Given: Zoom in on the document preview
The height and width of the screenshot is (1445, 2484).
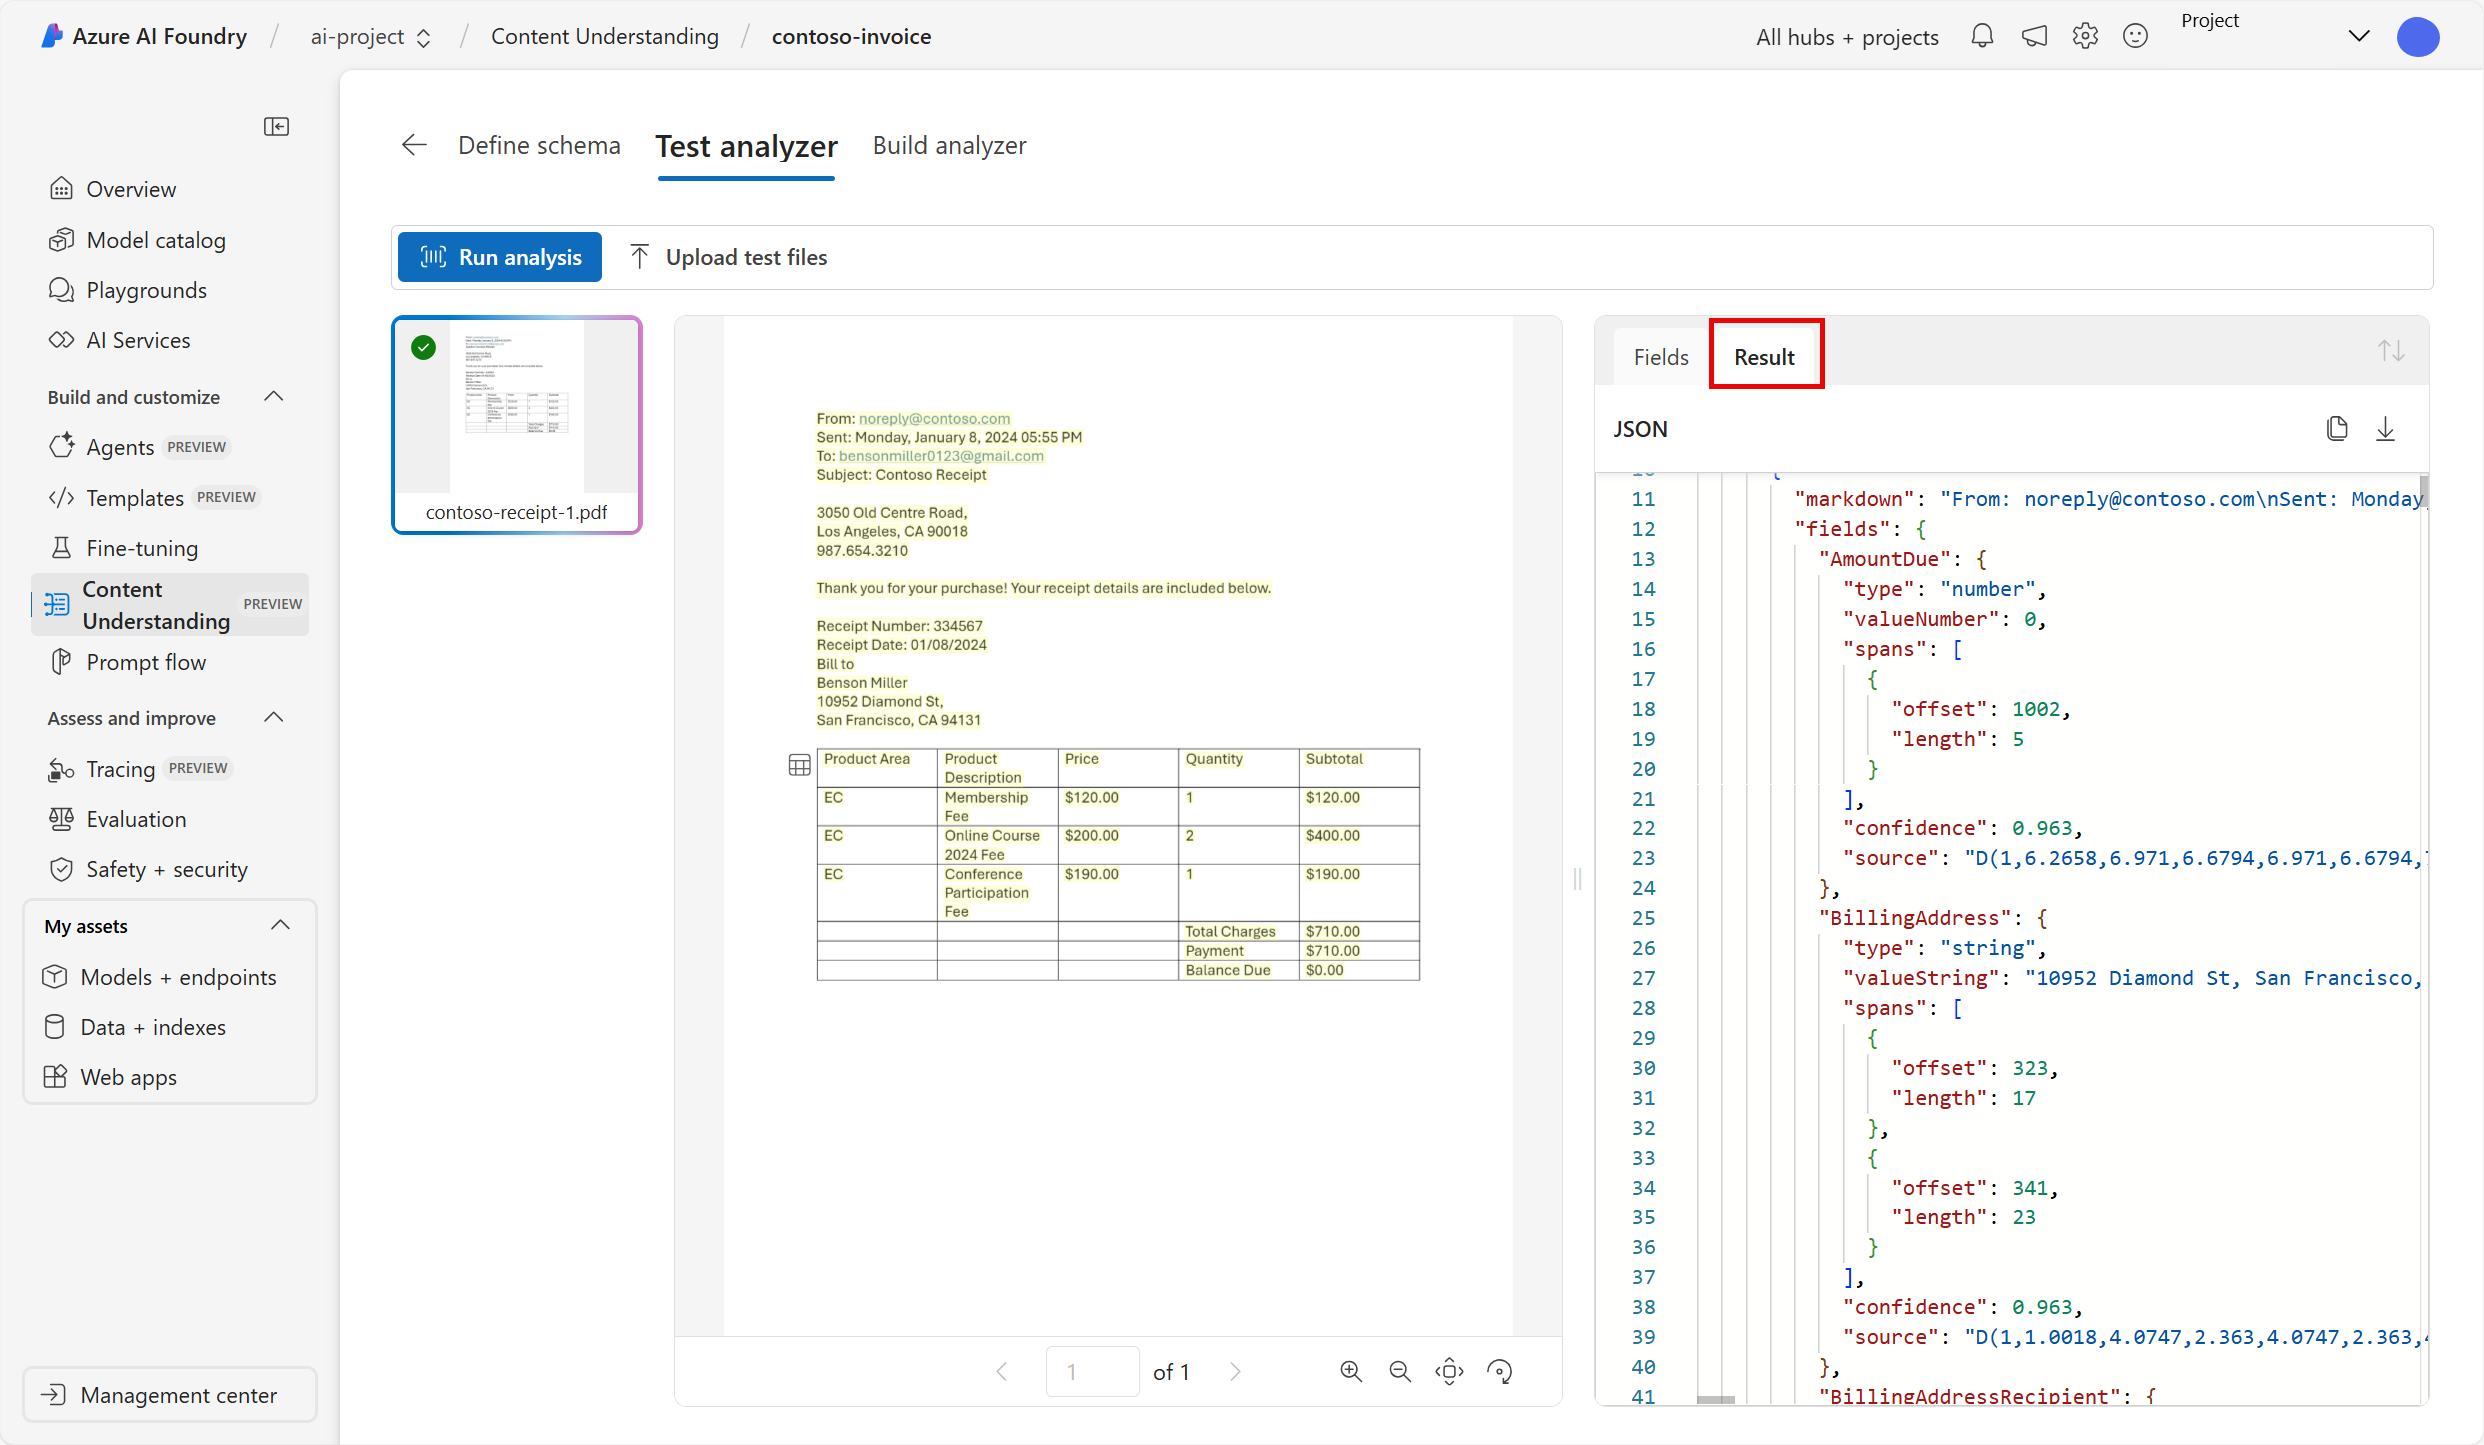Looking at the screenshot, I should (1351, 1371).
